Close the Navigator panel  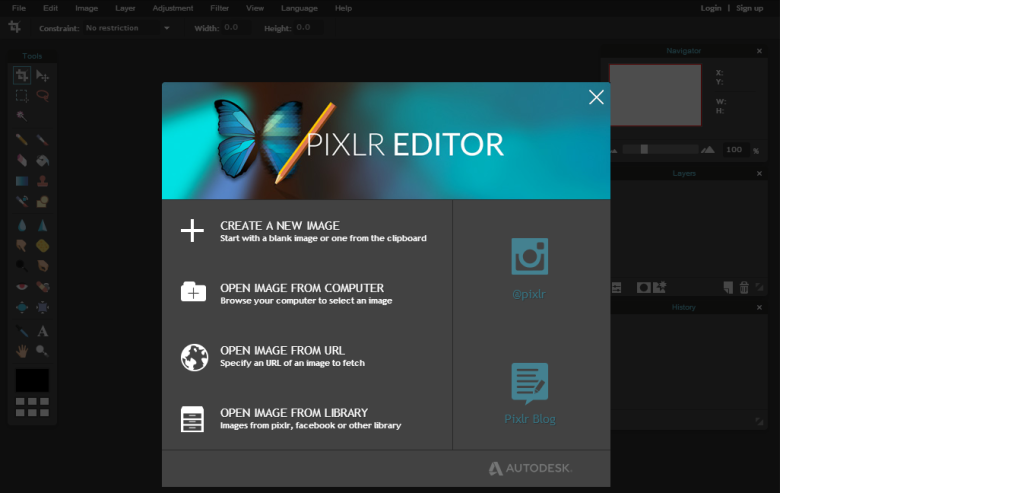[759, 51]
